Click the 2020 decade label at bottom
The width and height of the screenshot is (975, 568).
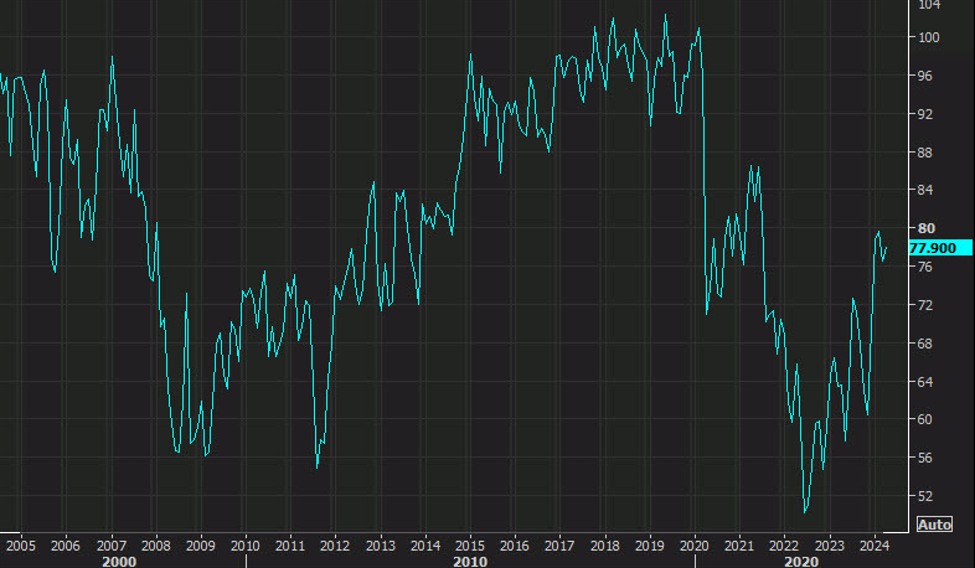coord(803,562)
